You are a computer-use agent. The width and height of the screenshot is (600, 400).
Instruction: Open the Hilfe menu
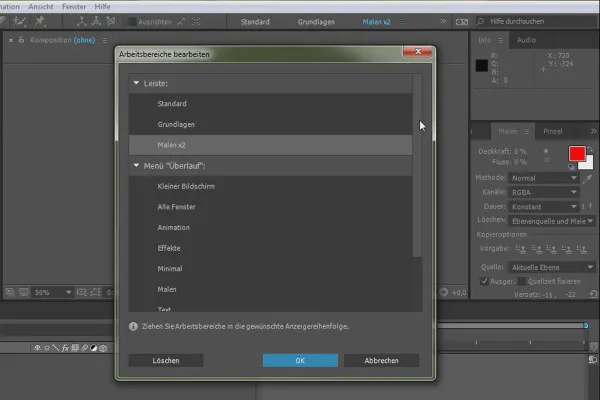point(102,7)
